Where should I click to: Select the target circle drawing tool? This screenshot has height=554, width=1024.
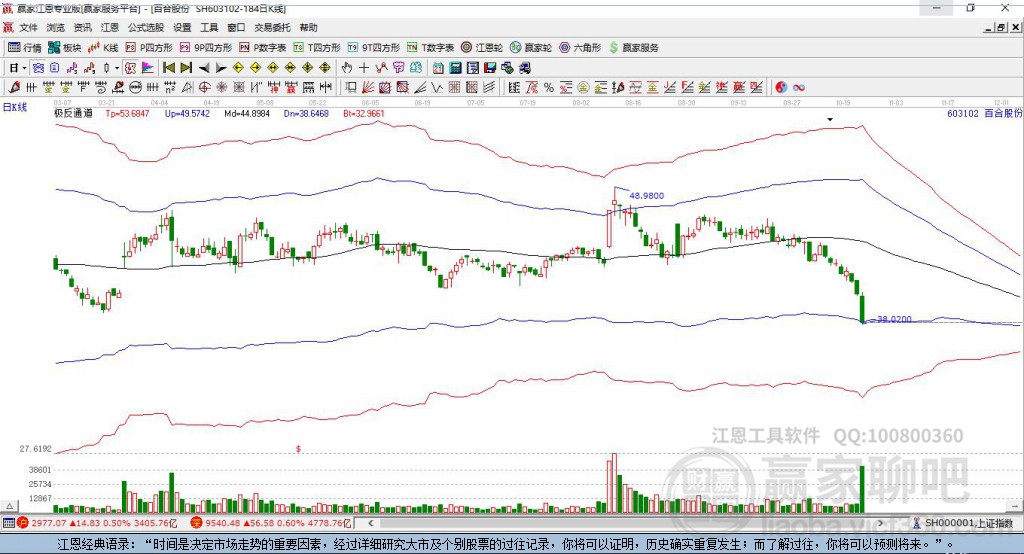pyautogui.click(x=204, y=88)
